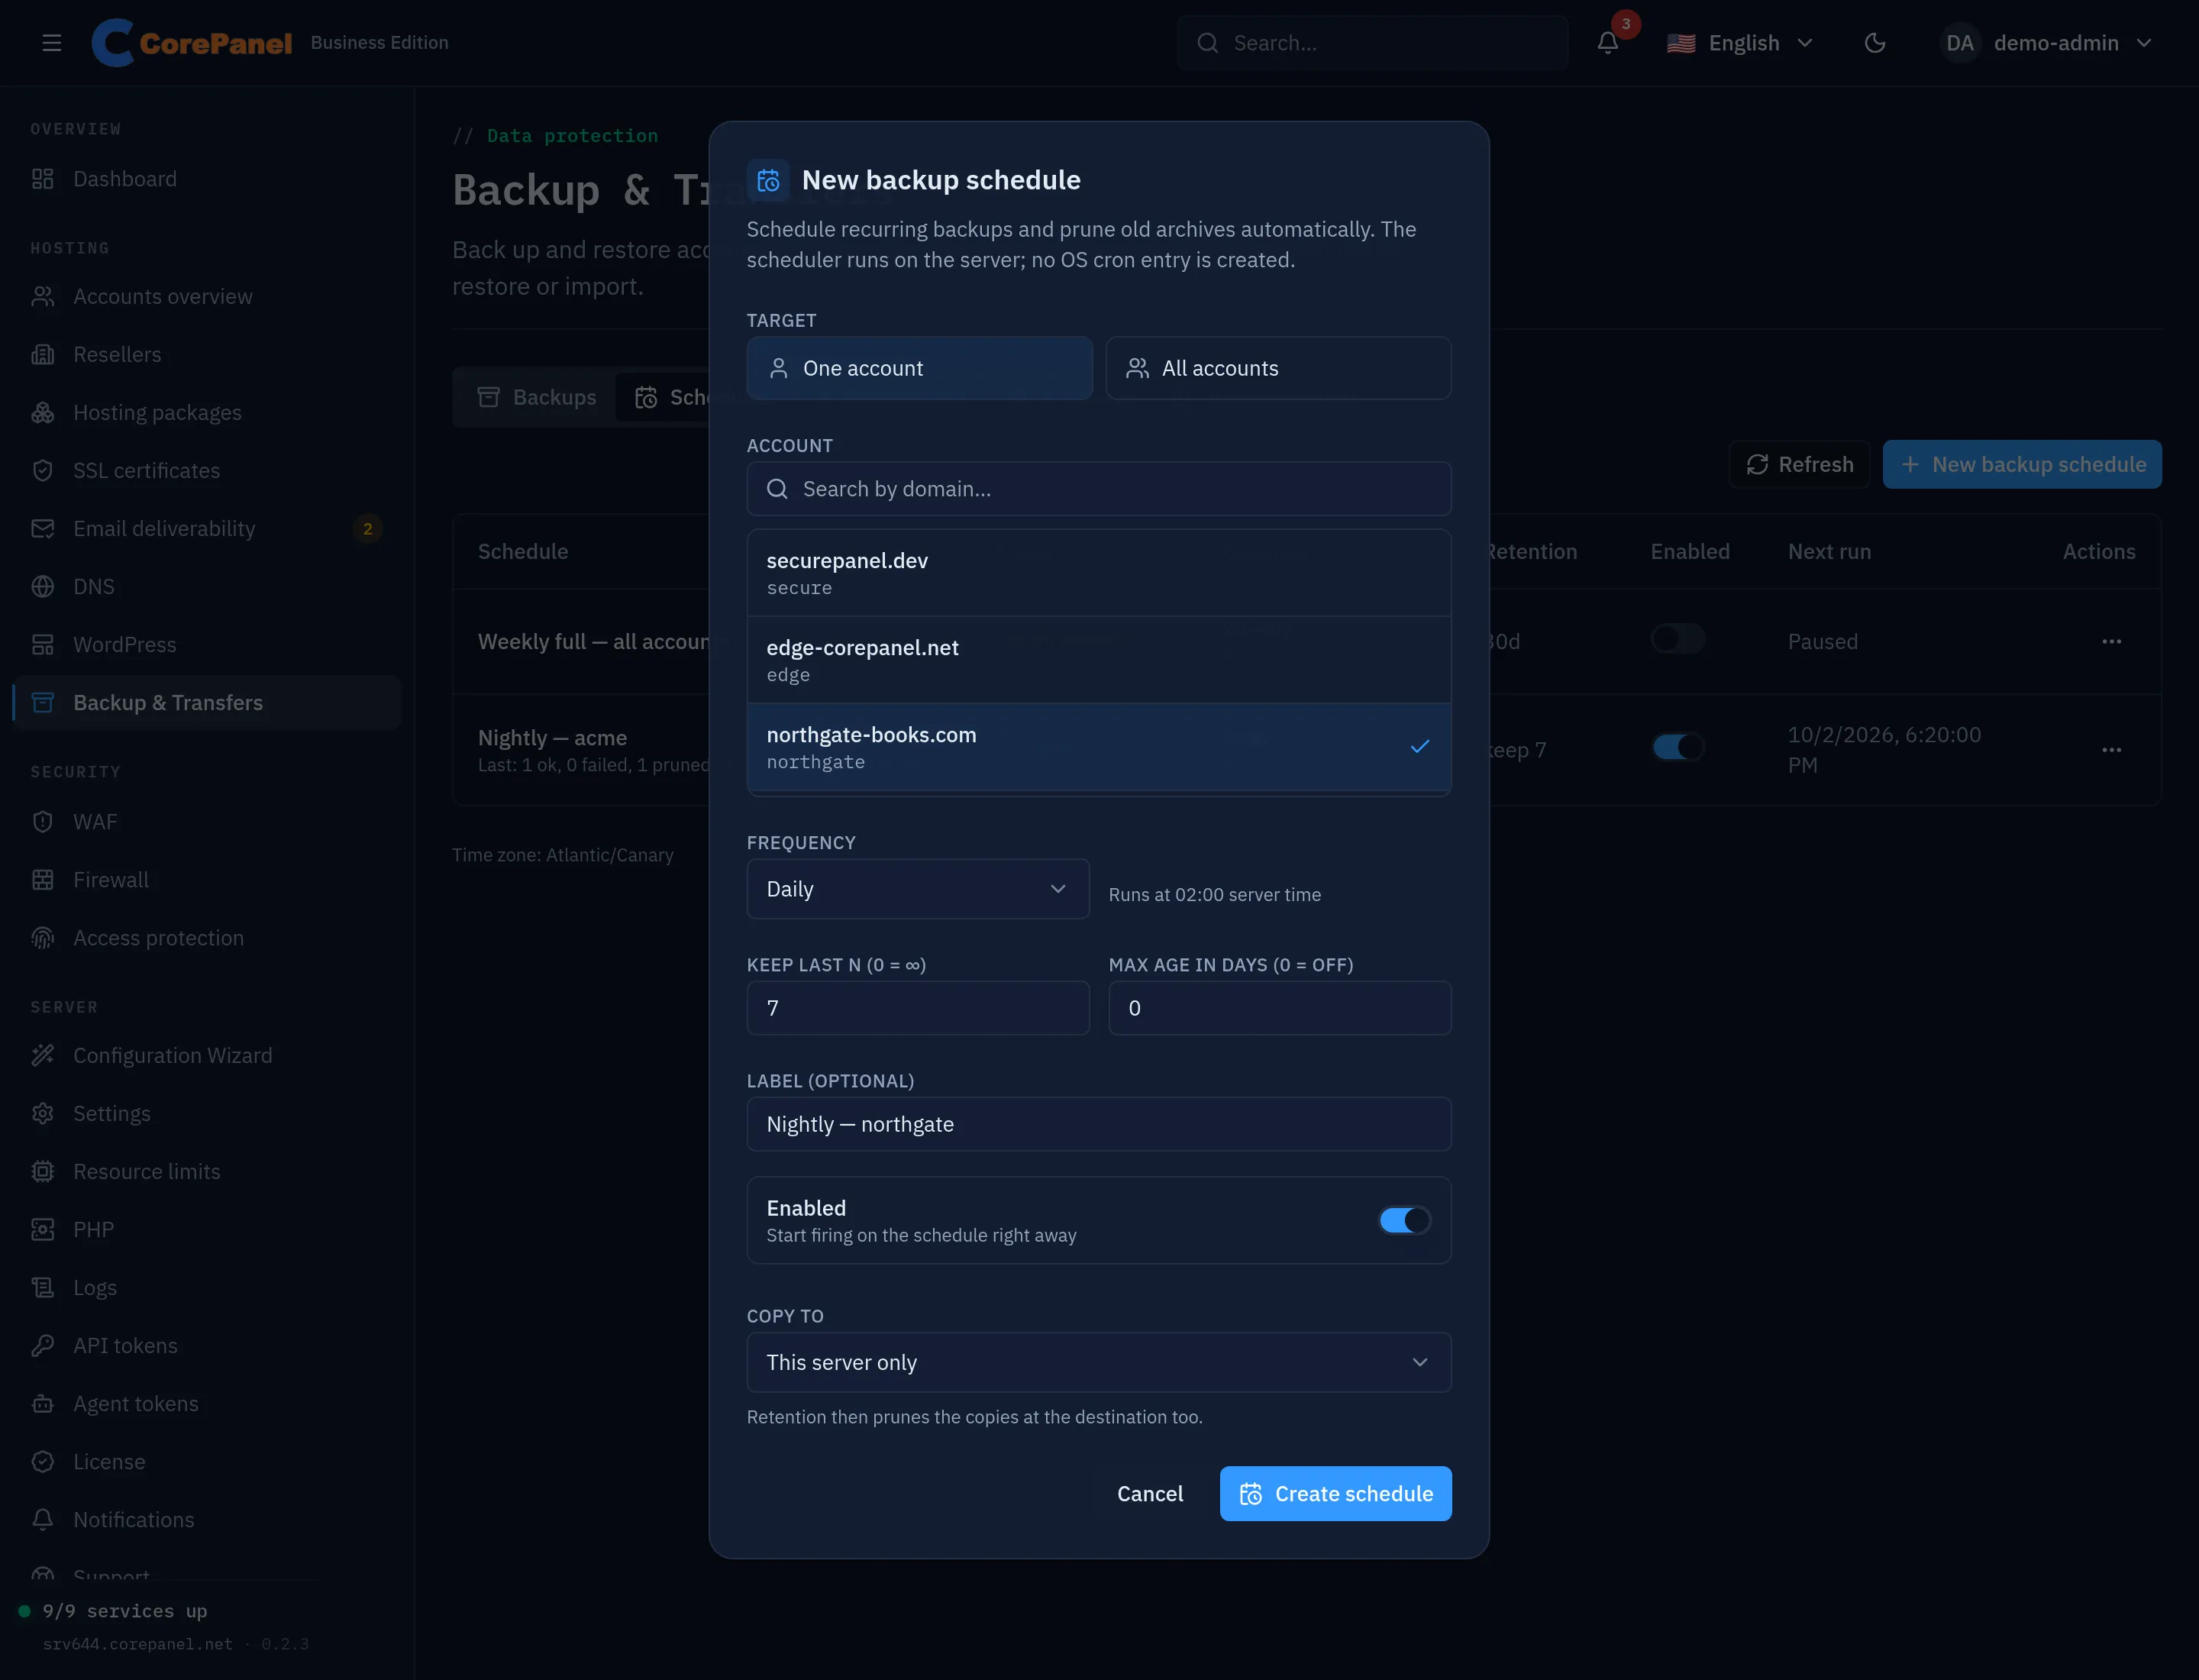Toggle the Enabled switch in the dialog
The width and height of the screenshot is (2199, 1680).
pos(1404,1220)
